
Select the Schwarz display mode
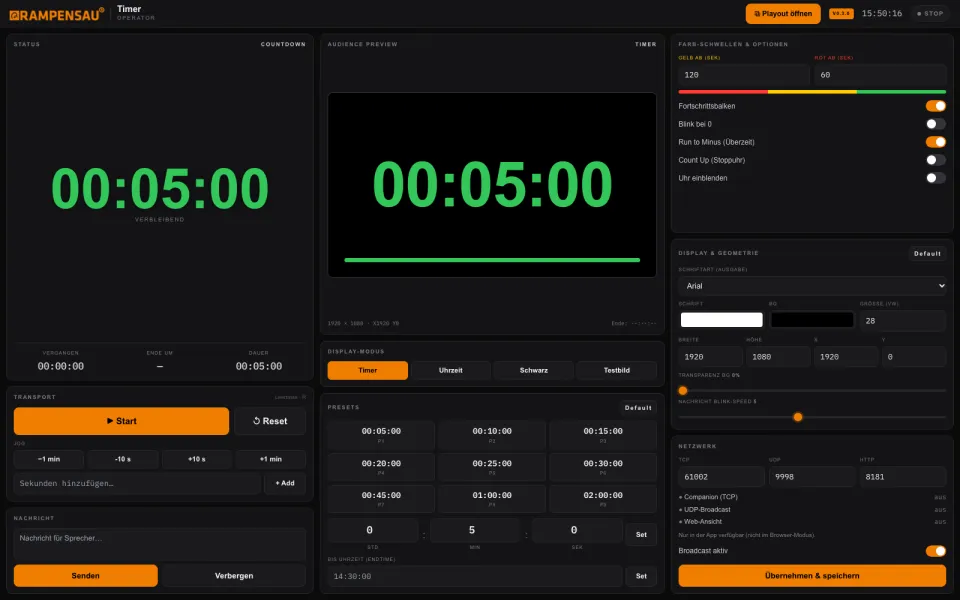[534, 370]
